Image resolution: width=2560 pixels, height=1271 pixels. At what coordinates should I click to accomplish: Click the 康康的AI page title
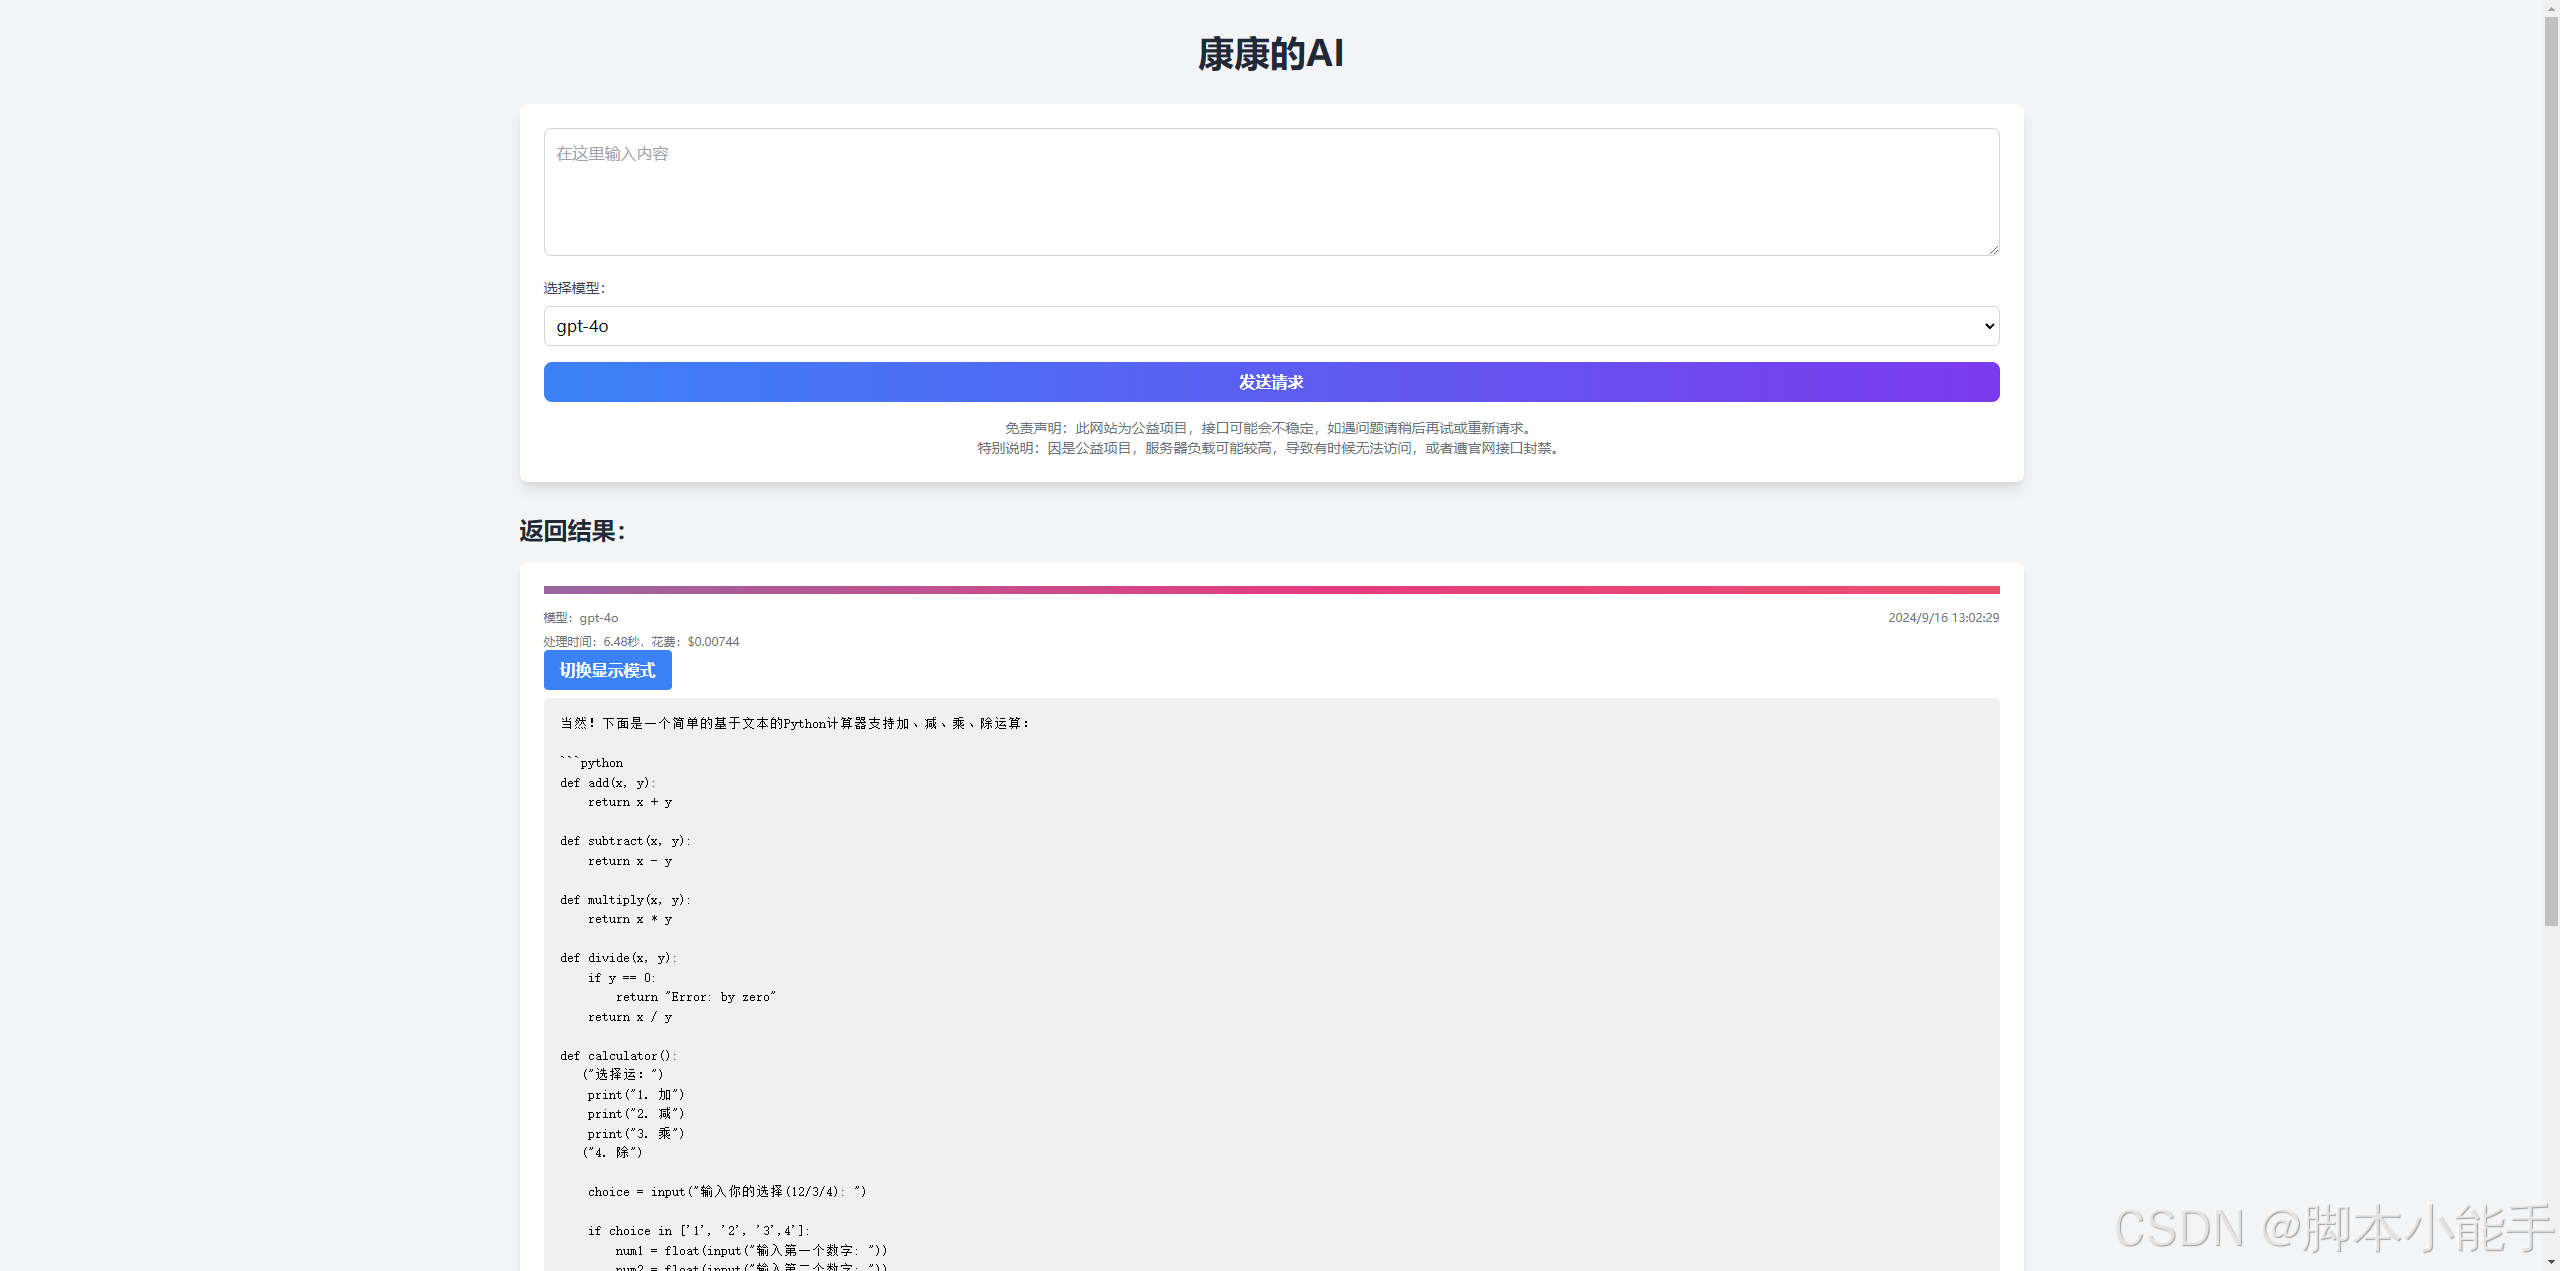pos(1270,54)
